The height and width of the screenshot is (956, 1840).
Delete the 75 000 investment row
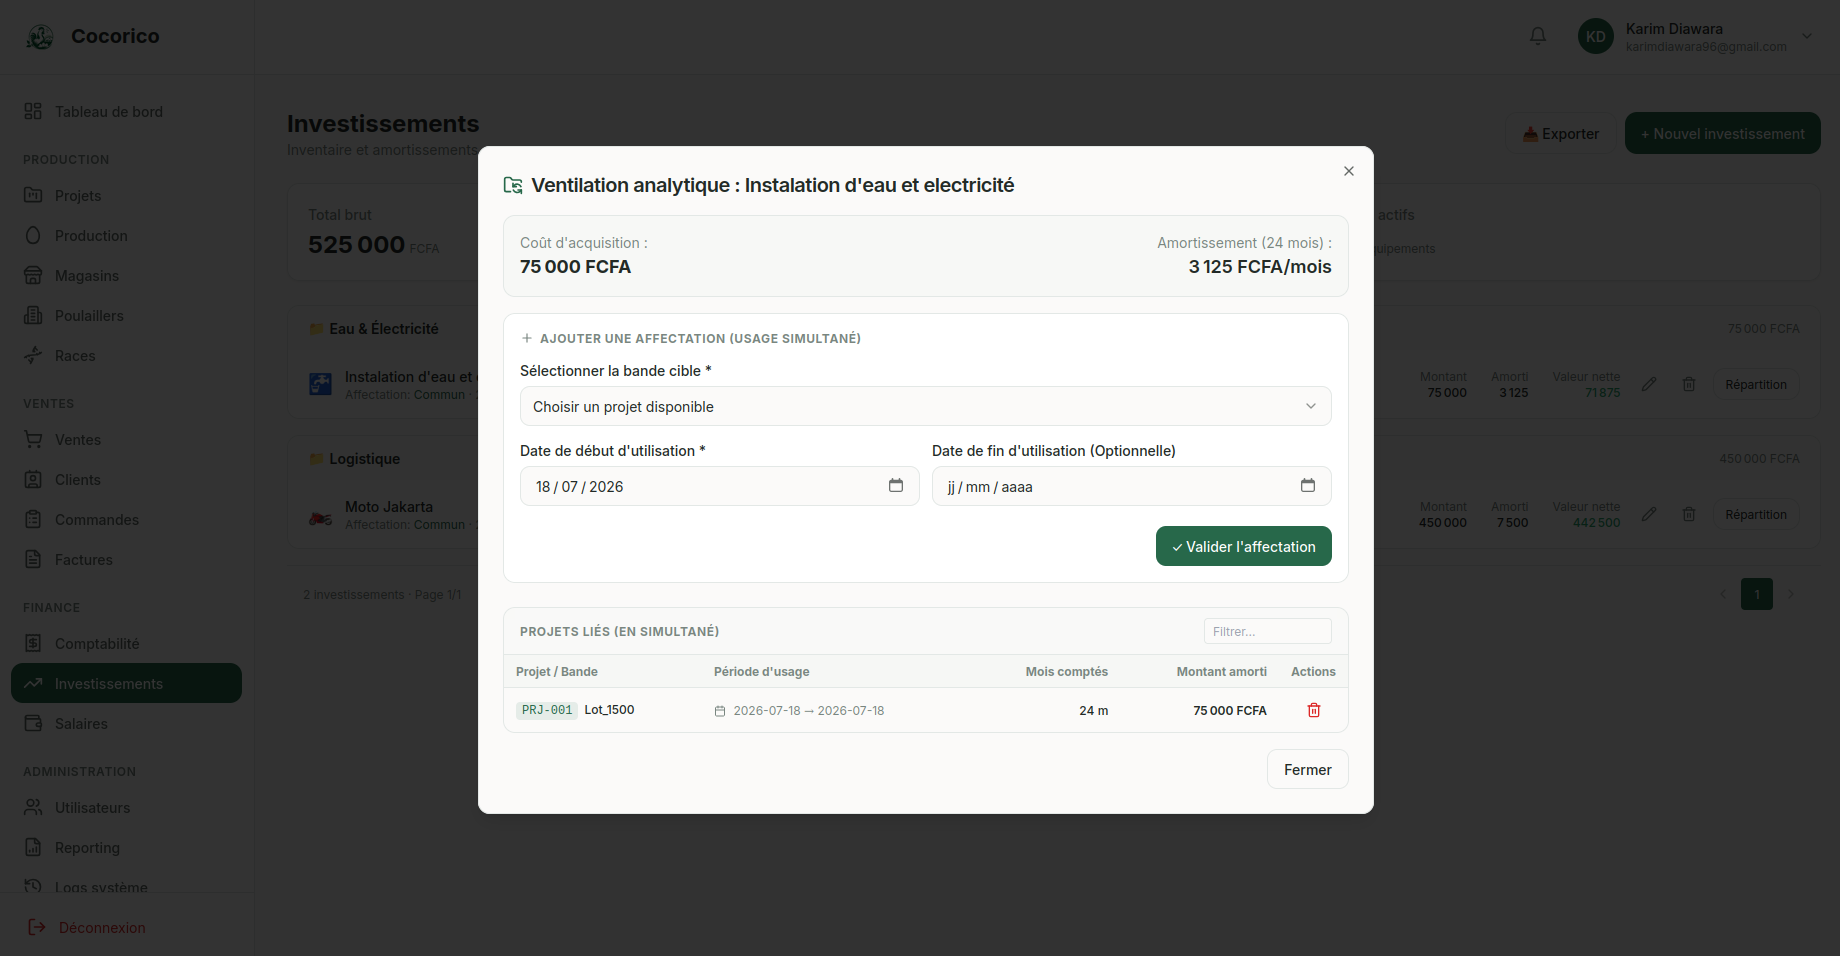pos(1689,384)
